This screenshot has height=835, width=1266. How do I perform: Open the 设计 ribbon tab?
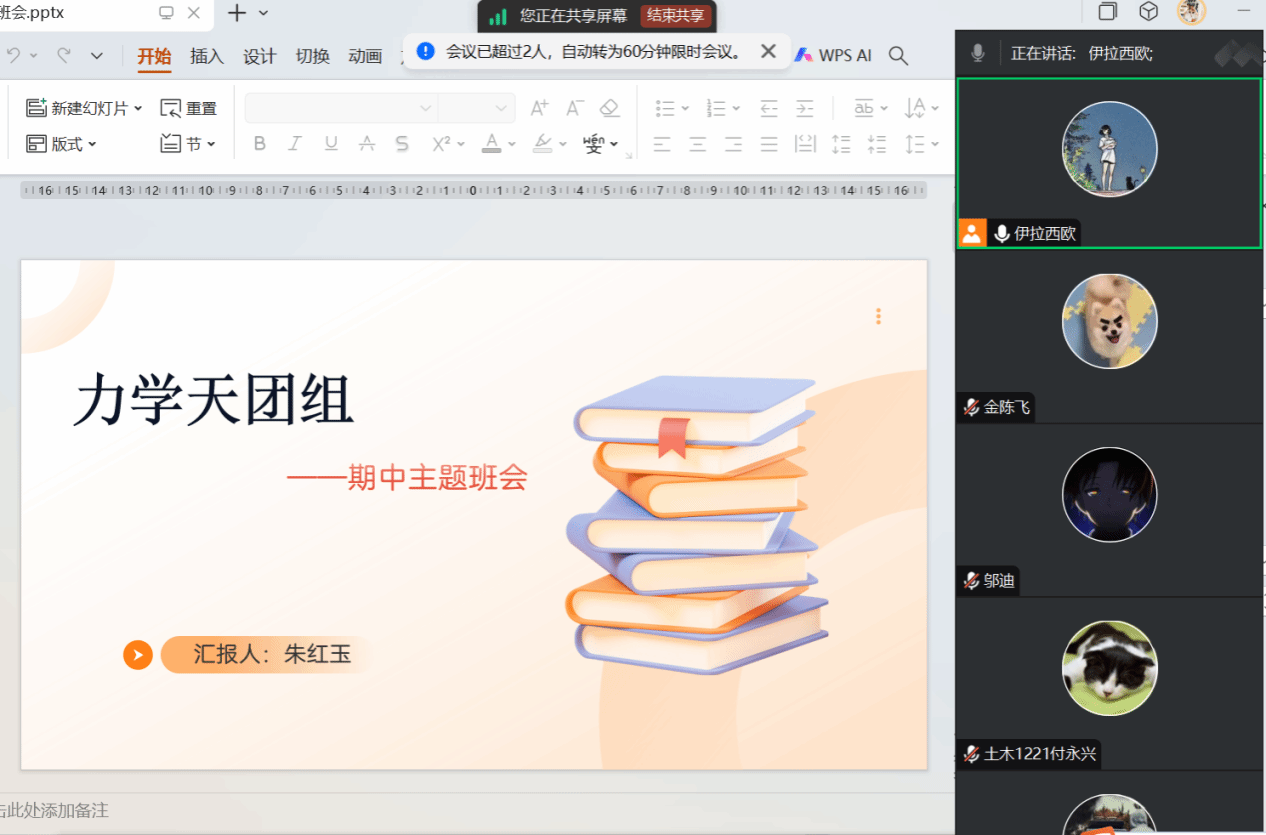coord(260,56)
